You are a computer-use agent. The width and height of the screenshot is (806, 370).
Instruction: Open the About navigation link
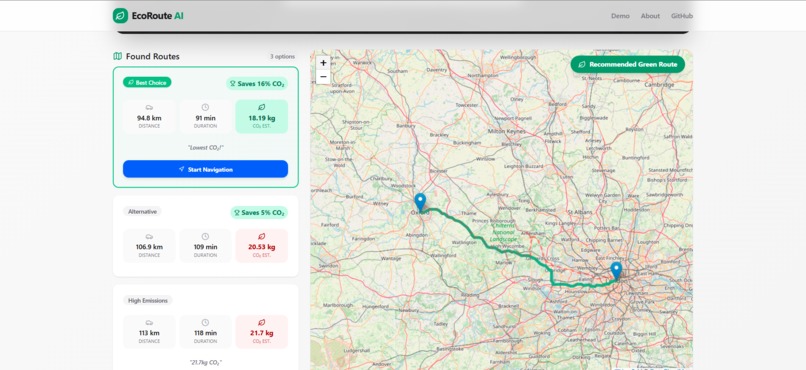650,16
